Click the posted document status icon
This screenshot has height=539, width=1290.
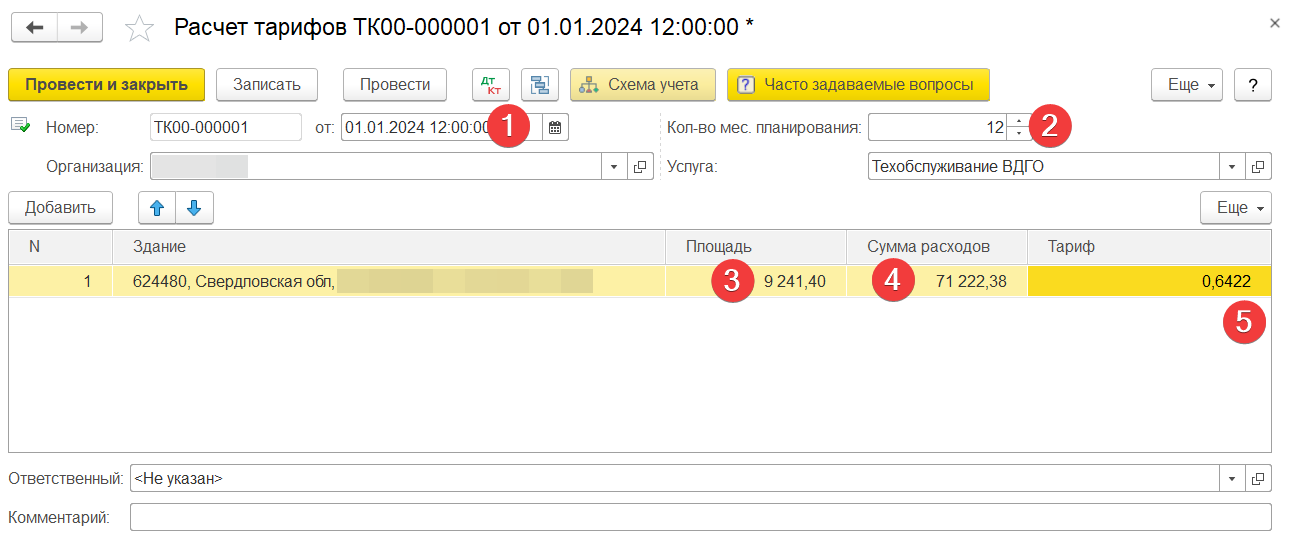(x=19, y=126)
